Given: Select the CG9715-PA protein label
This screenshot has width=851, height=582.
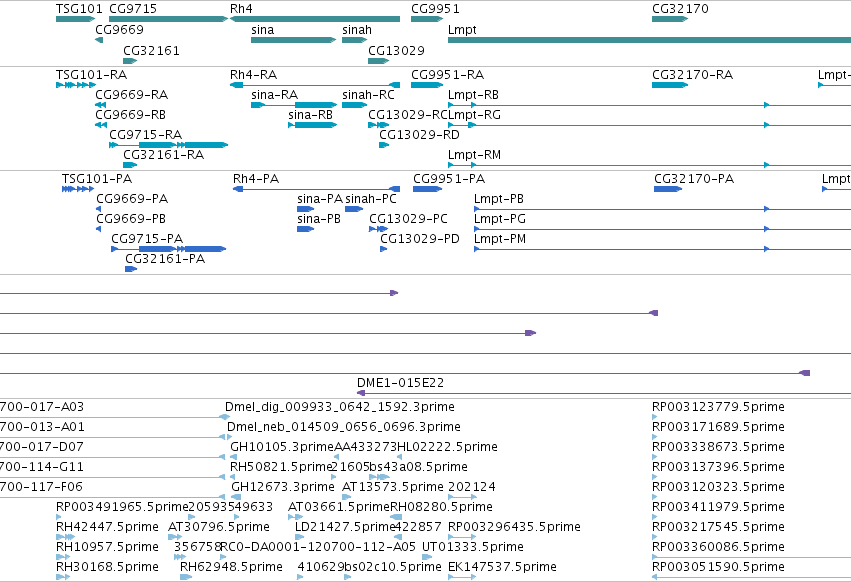Looking at the screenshot, I should 147,239.
